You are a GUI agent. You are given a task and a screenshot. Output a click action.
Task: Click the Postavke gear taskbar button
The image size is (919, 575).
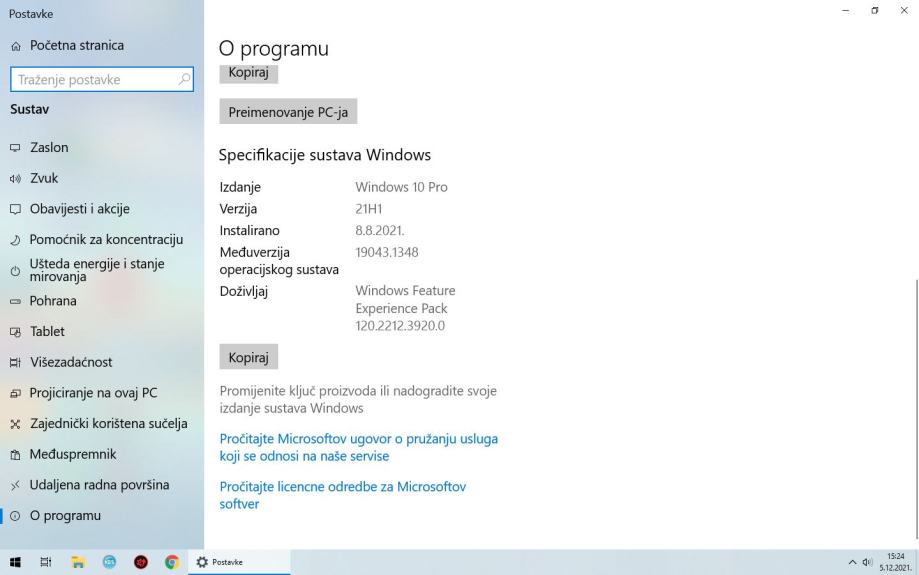click(239, 562)
